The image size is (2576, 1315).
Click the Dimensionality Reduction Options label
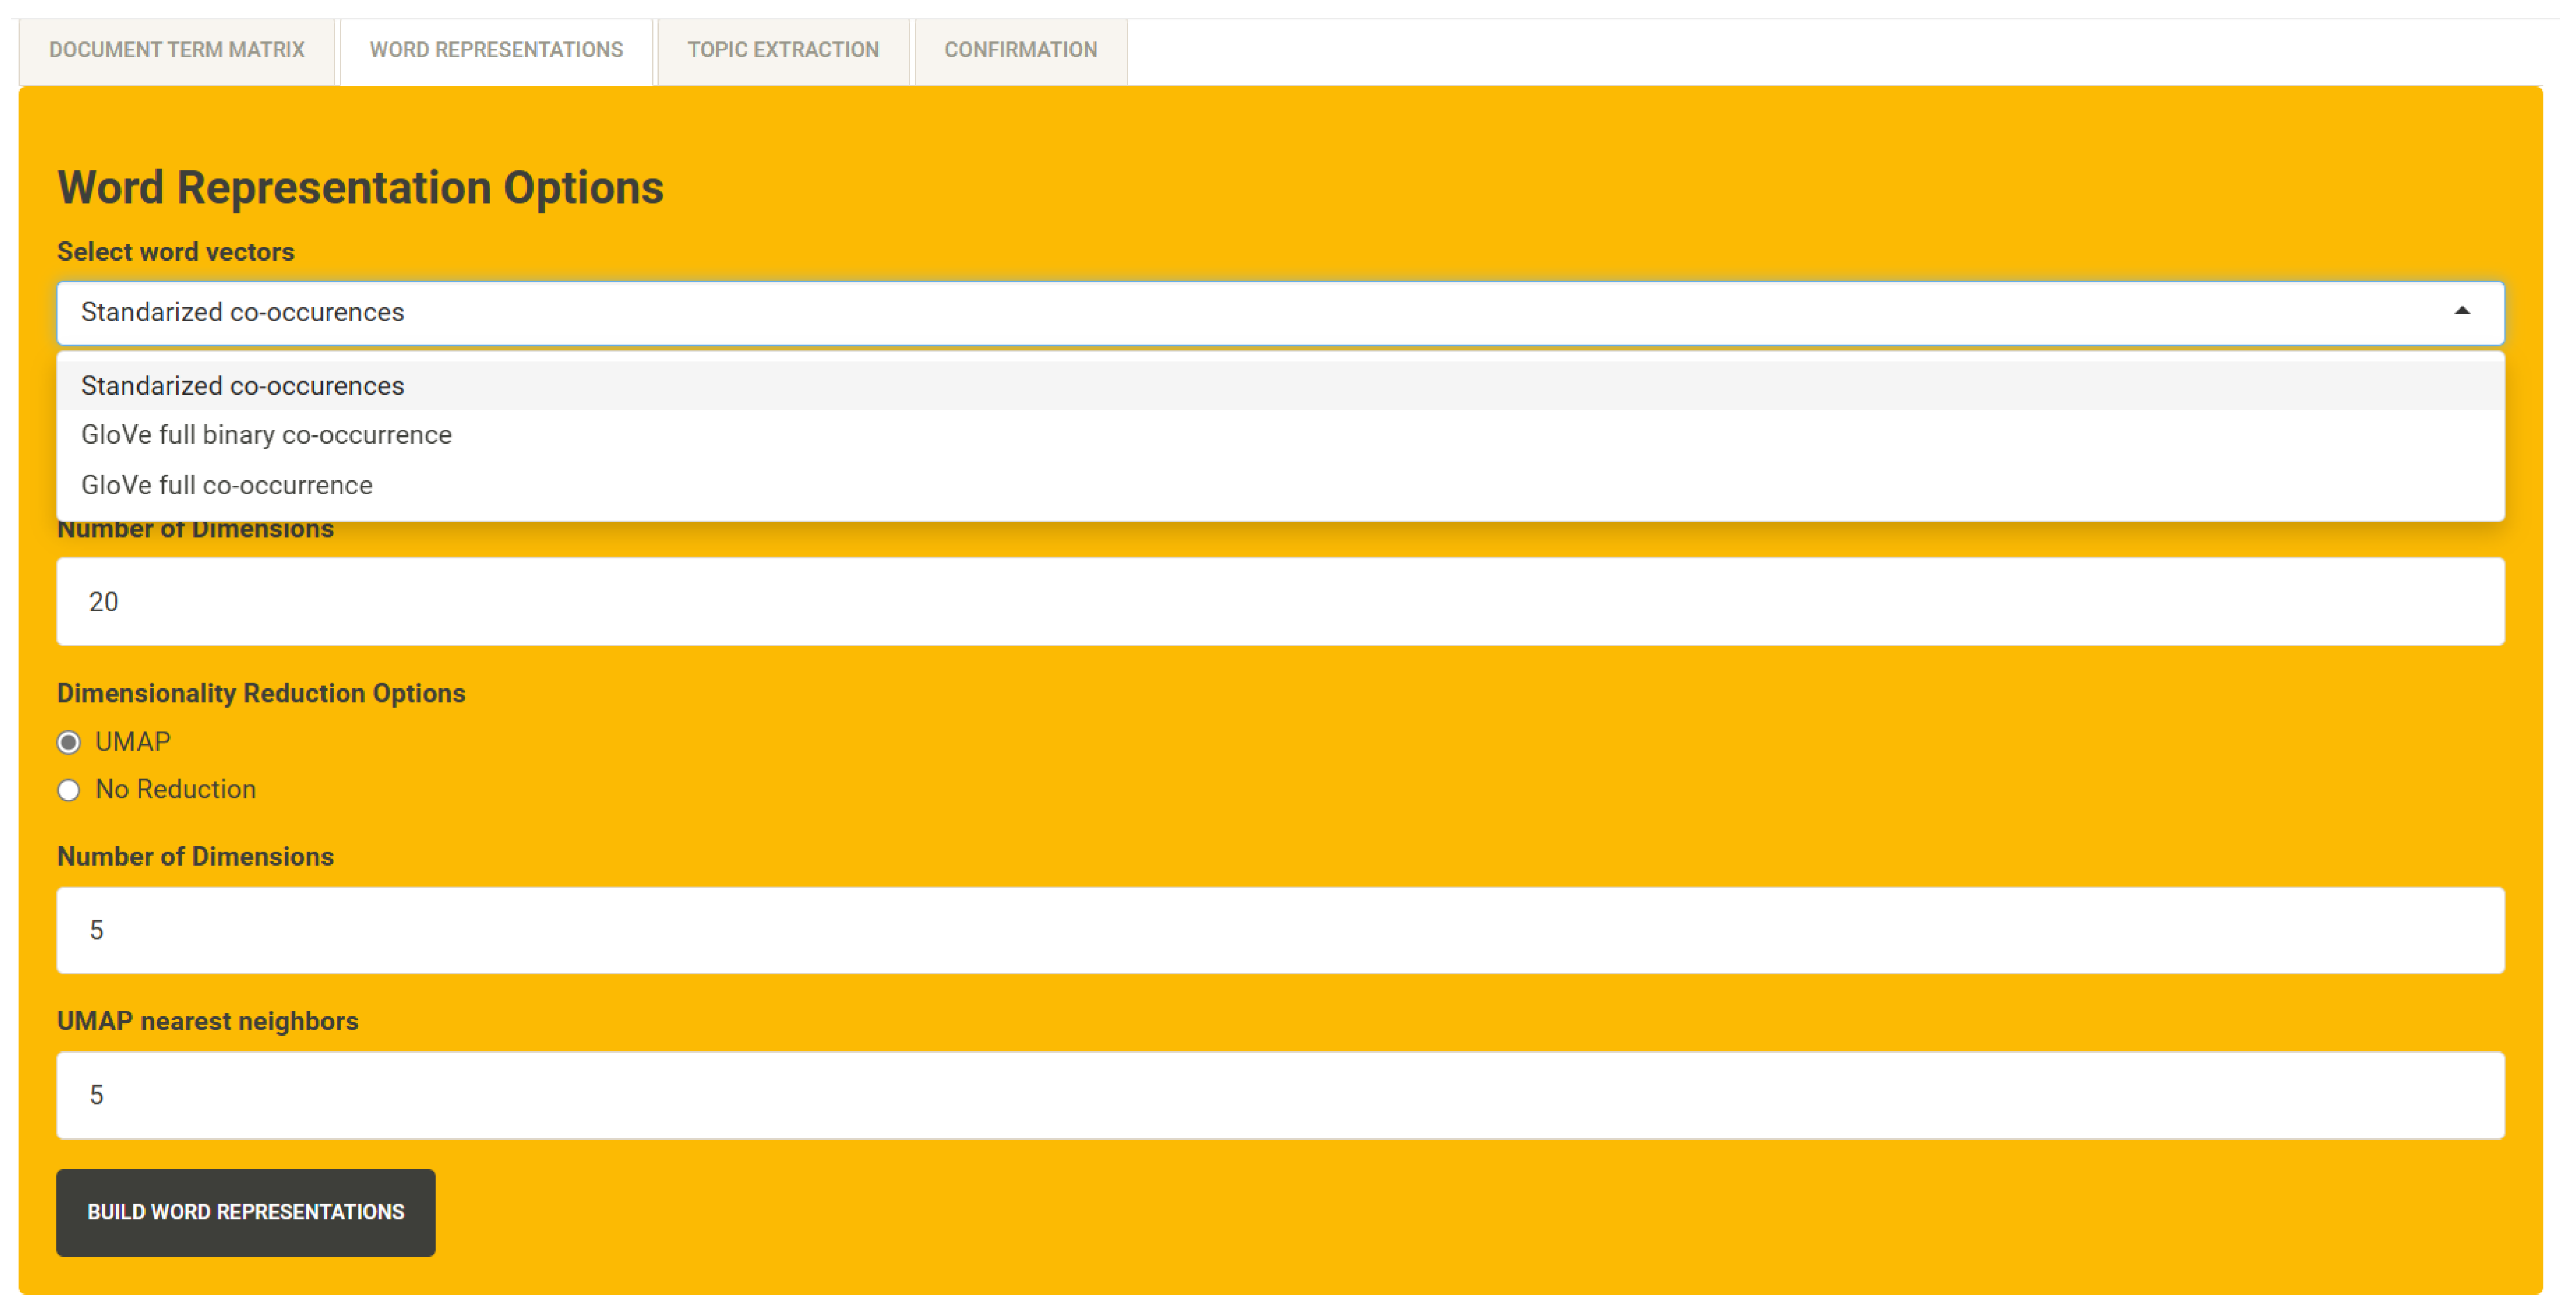[261, 693]
